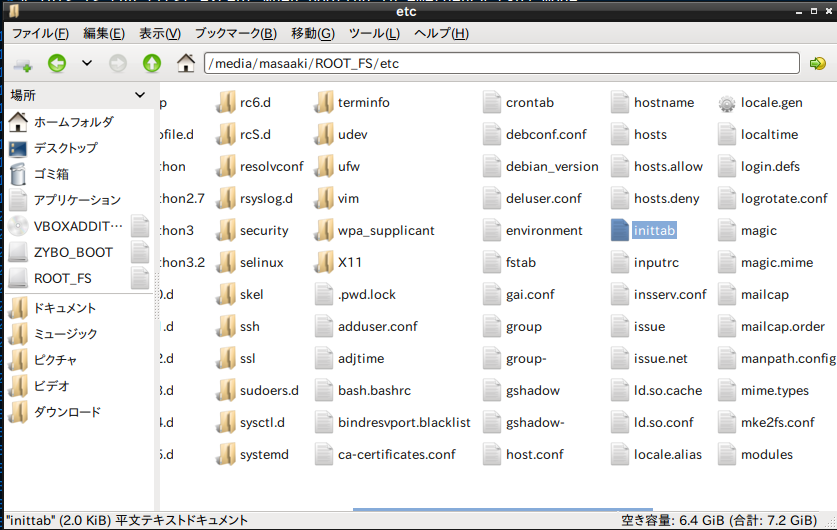
Task: Open ダウンロード bookmark in sidebar
Action: coord(67,412)
